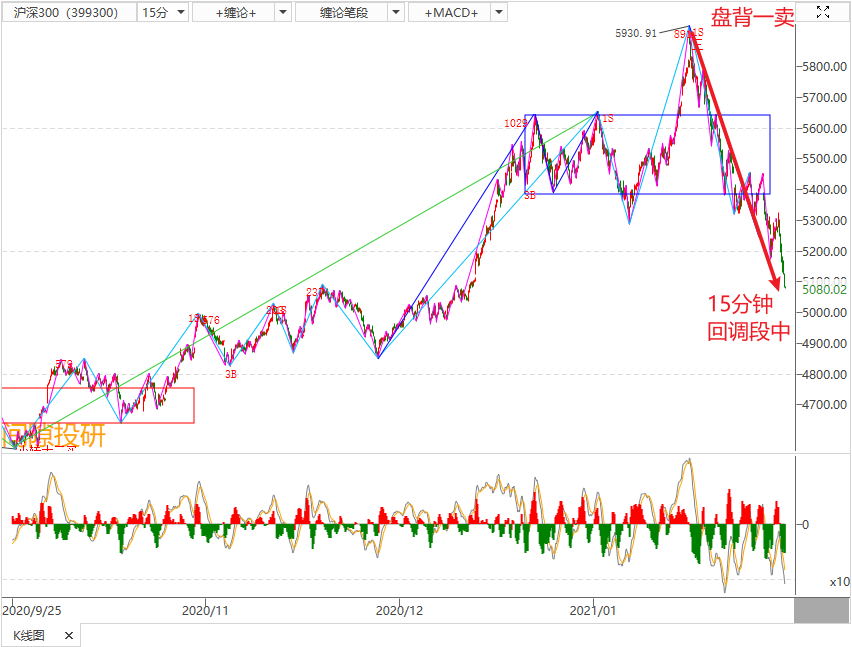Image resolution: width=852 pixels, height=647 pixels.
Task: Click the 5600.00 price axis label
Action: click(x=824, y=129)
